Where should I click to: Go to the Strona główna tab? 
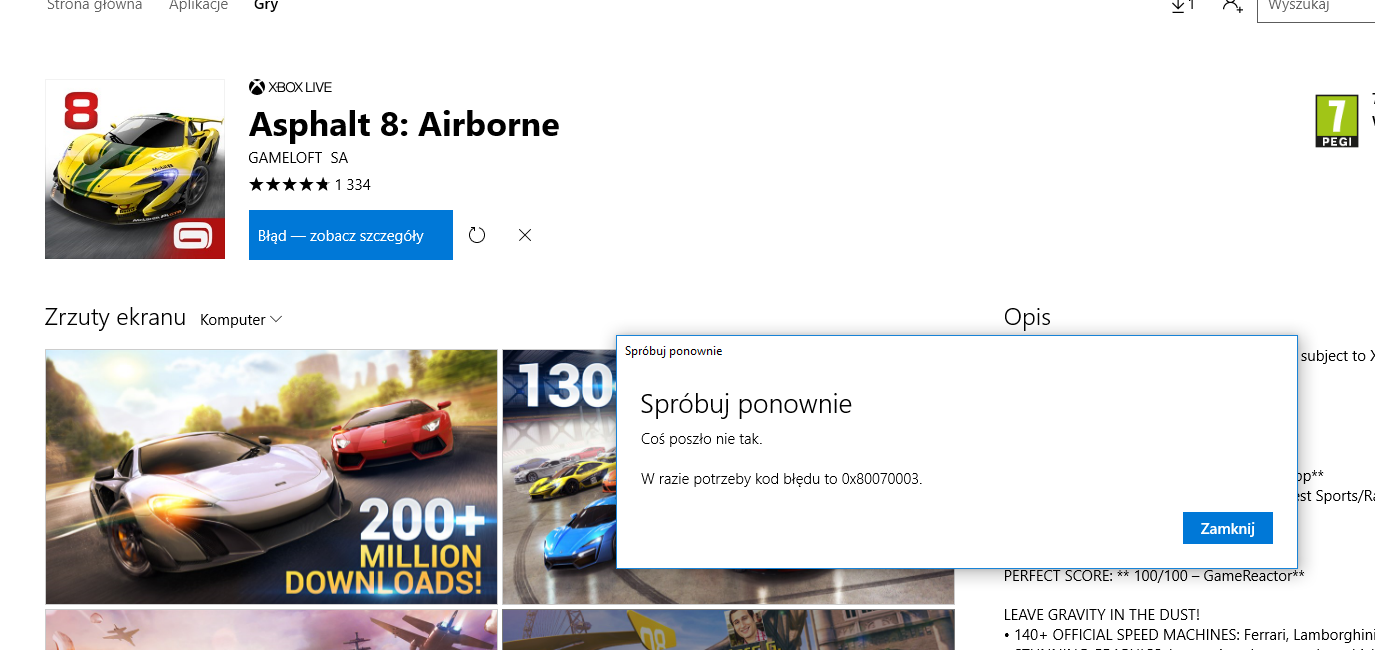(x=95, y=5)
